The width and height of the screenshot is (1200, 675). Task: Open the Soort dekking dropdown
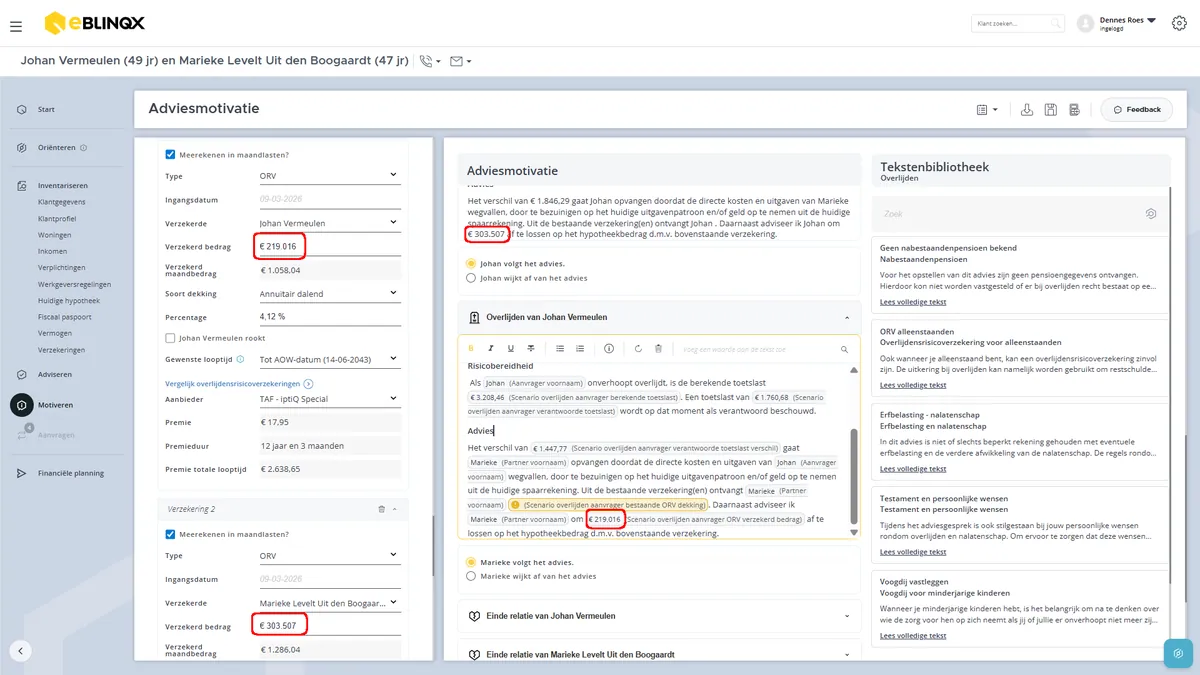[x=328, y=294]
